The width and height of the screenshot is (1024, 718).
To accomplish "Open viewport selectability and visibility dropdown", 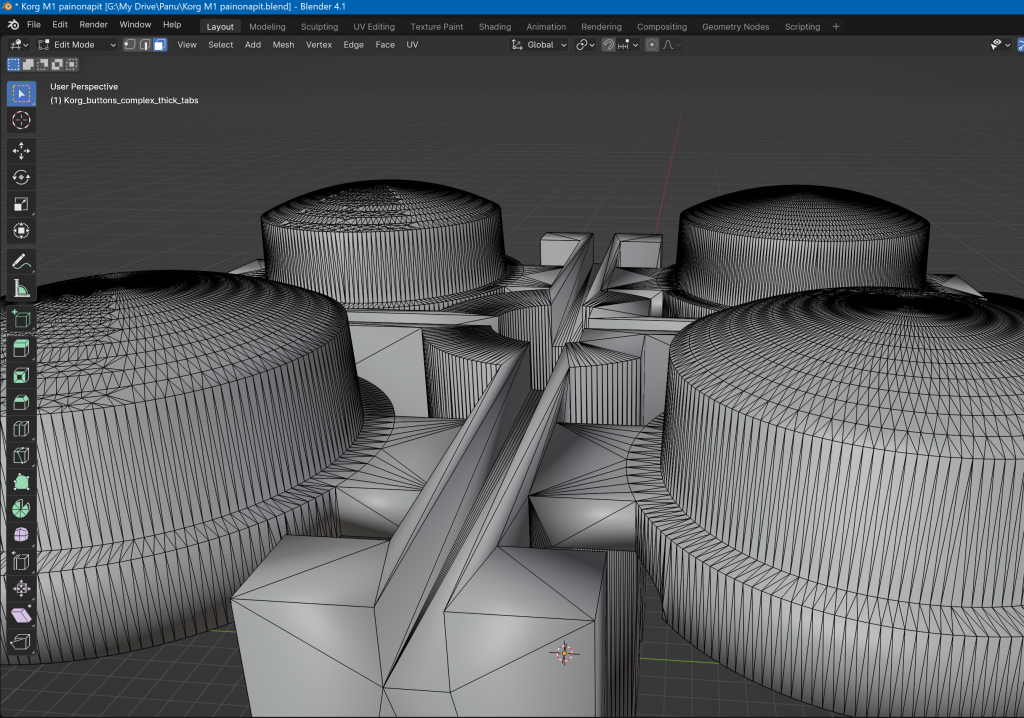I will (x=1000, y=44).
